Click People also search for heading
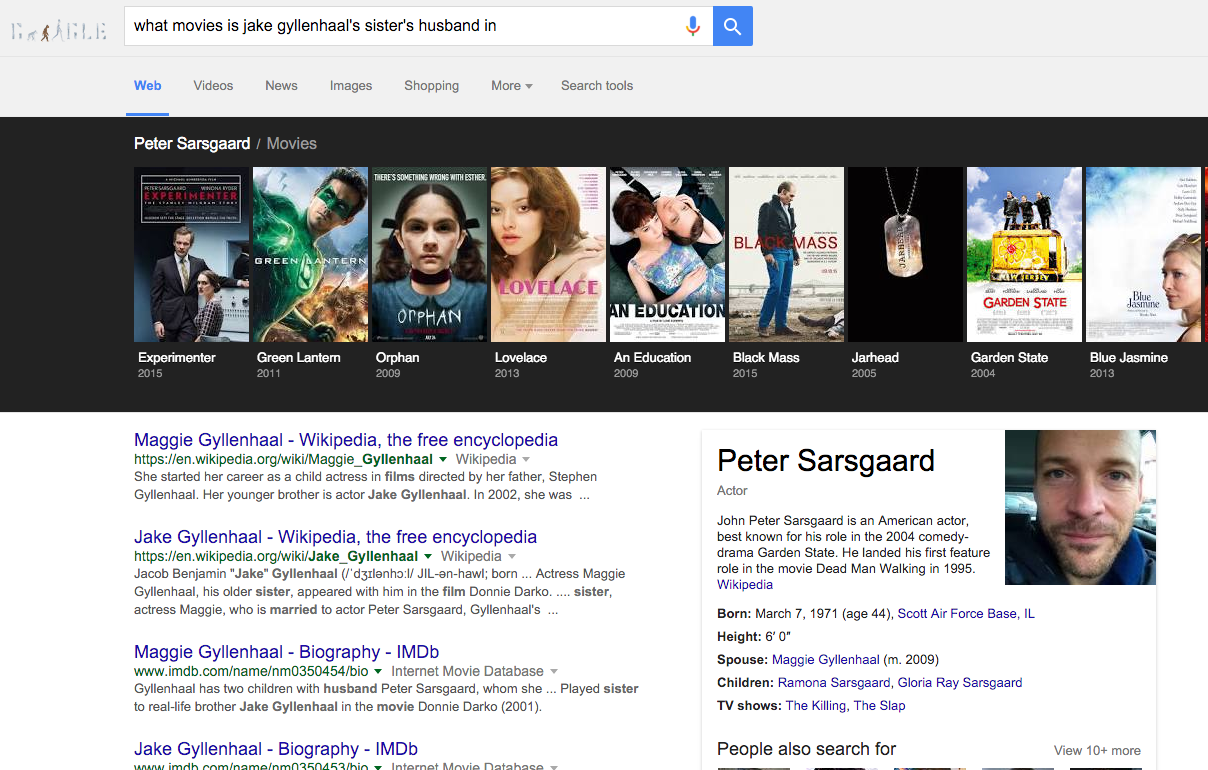The image size is (1208, 770). [806, 749]
